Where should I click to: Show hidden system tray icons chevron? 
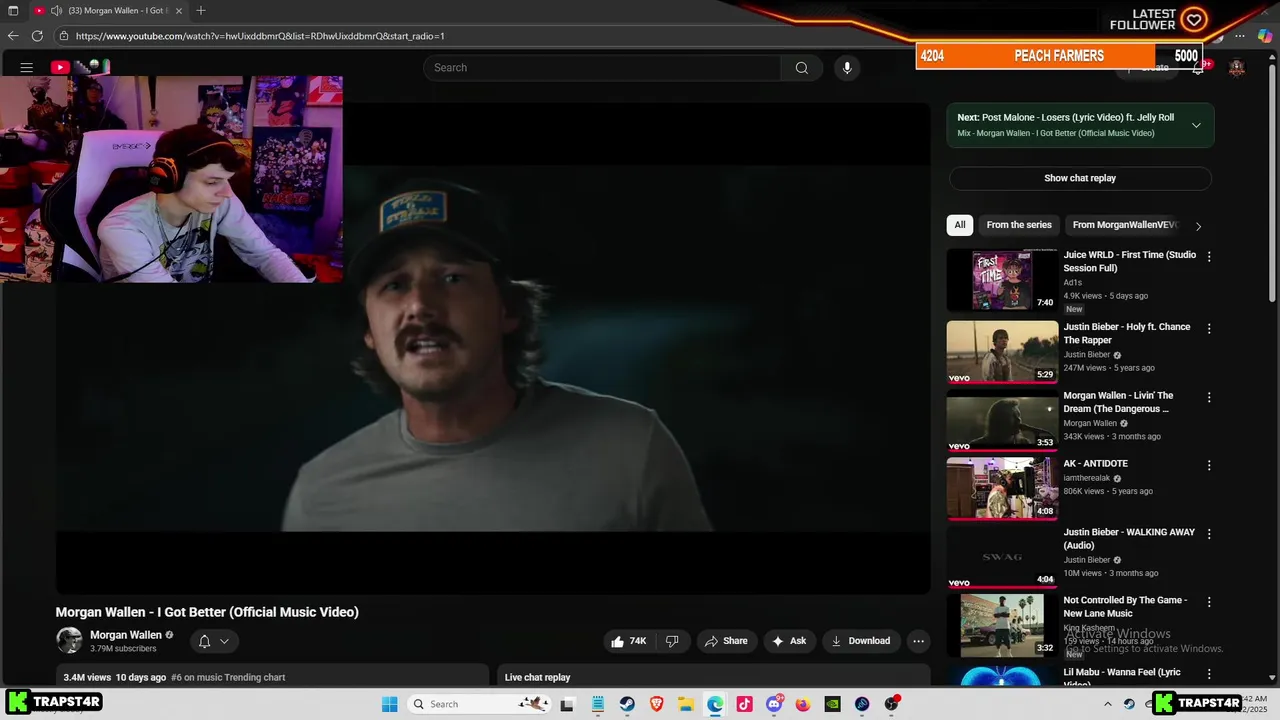(1107, 704)
